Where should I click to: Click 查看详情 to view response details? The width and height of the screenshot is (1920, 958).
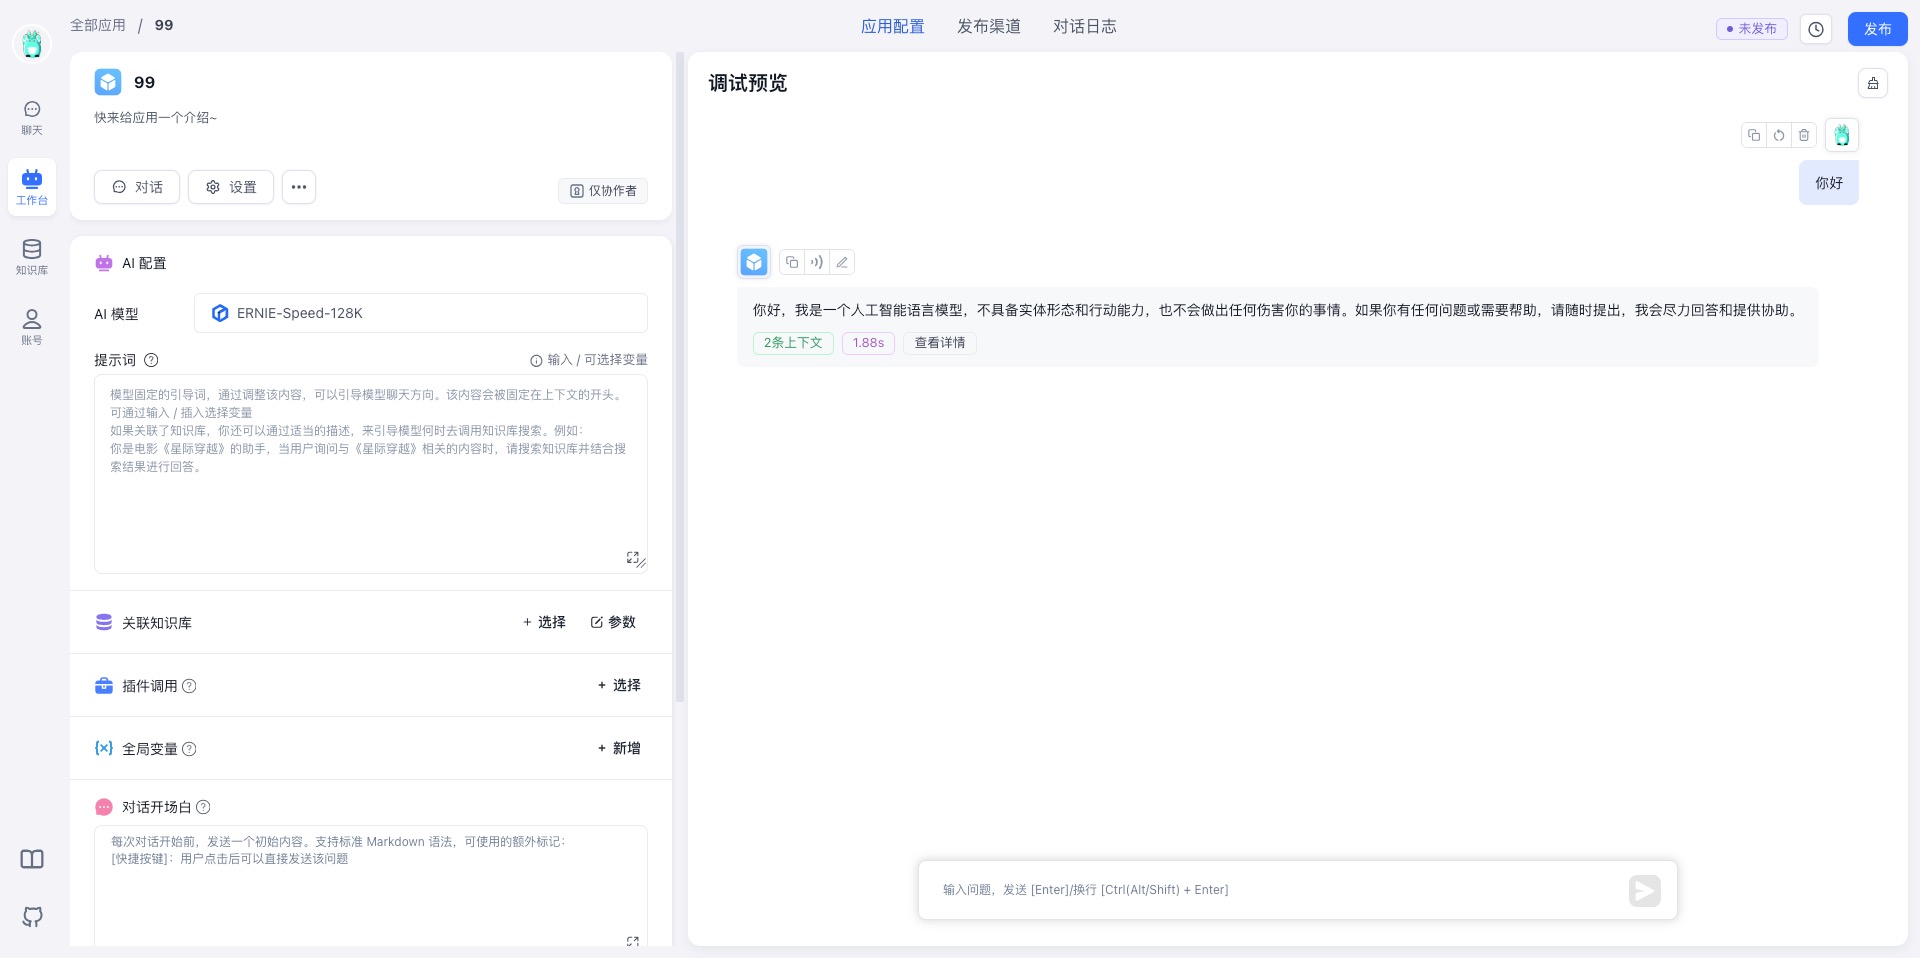(940, 343)
